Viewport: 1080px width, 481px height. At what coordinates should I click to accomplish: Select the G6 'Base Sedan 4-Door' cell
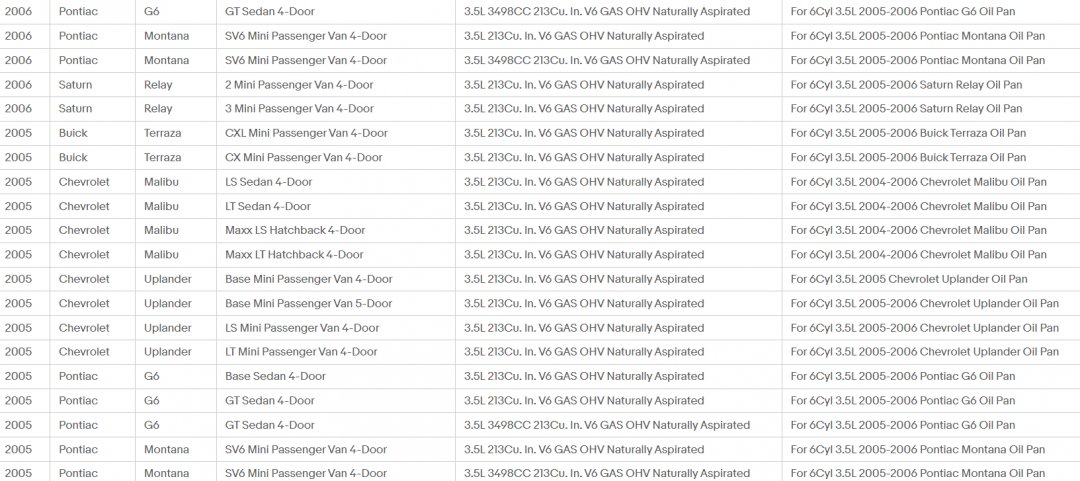(x=335, y=376)
